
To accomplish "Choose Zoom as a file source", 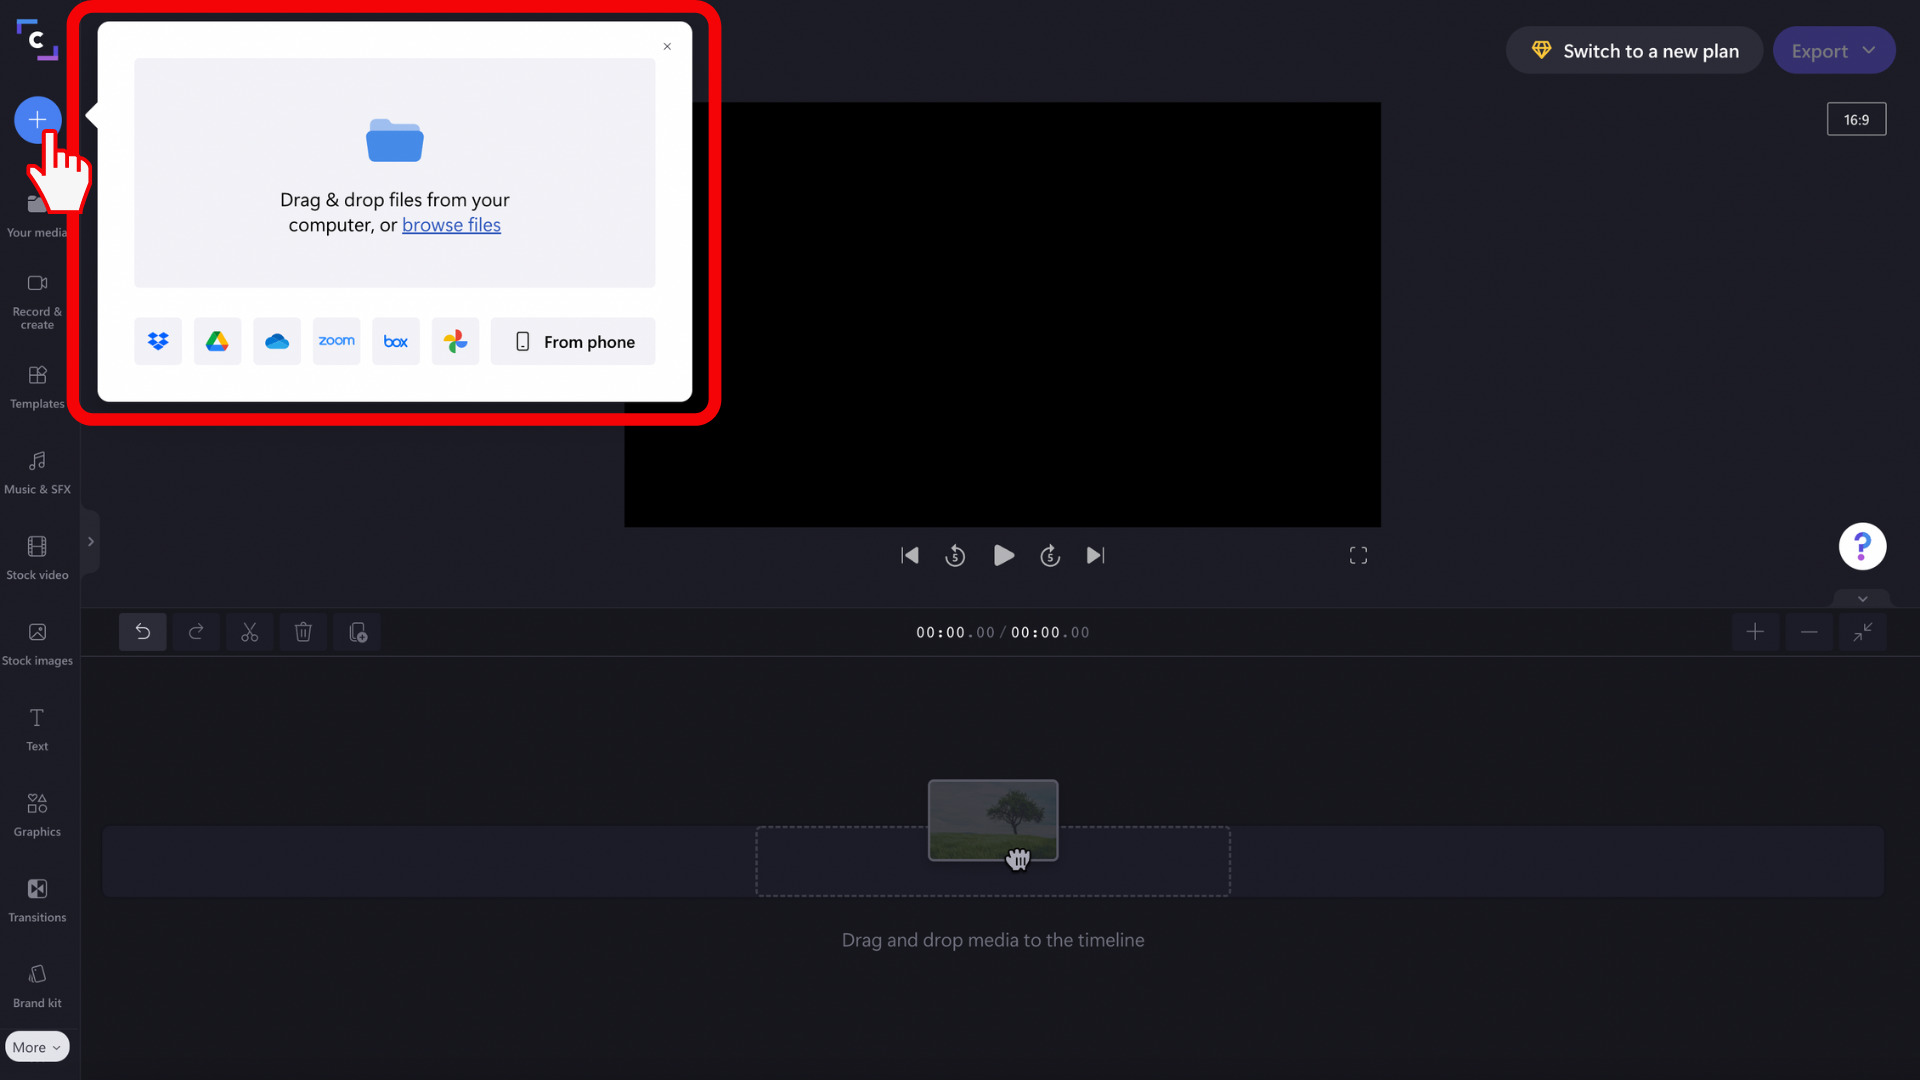I will pos(336,341).
